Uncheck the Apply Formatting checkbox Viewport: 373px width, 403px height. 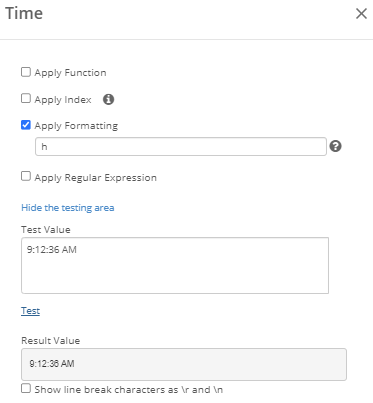click(x=26, y=125)
